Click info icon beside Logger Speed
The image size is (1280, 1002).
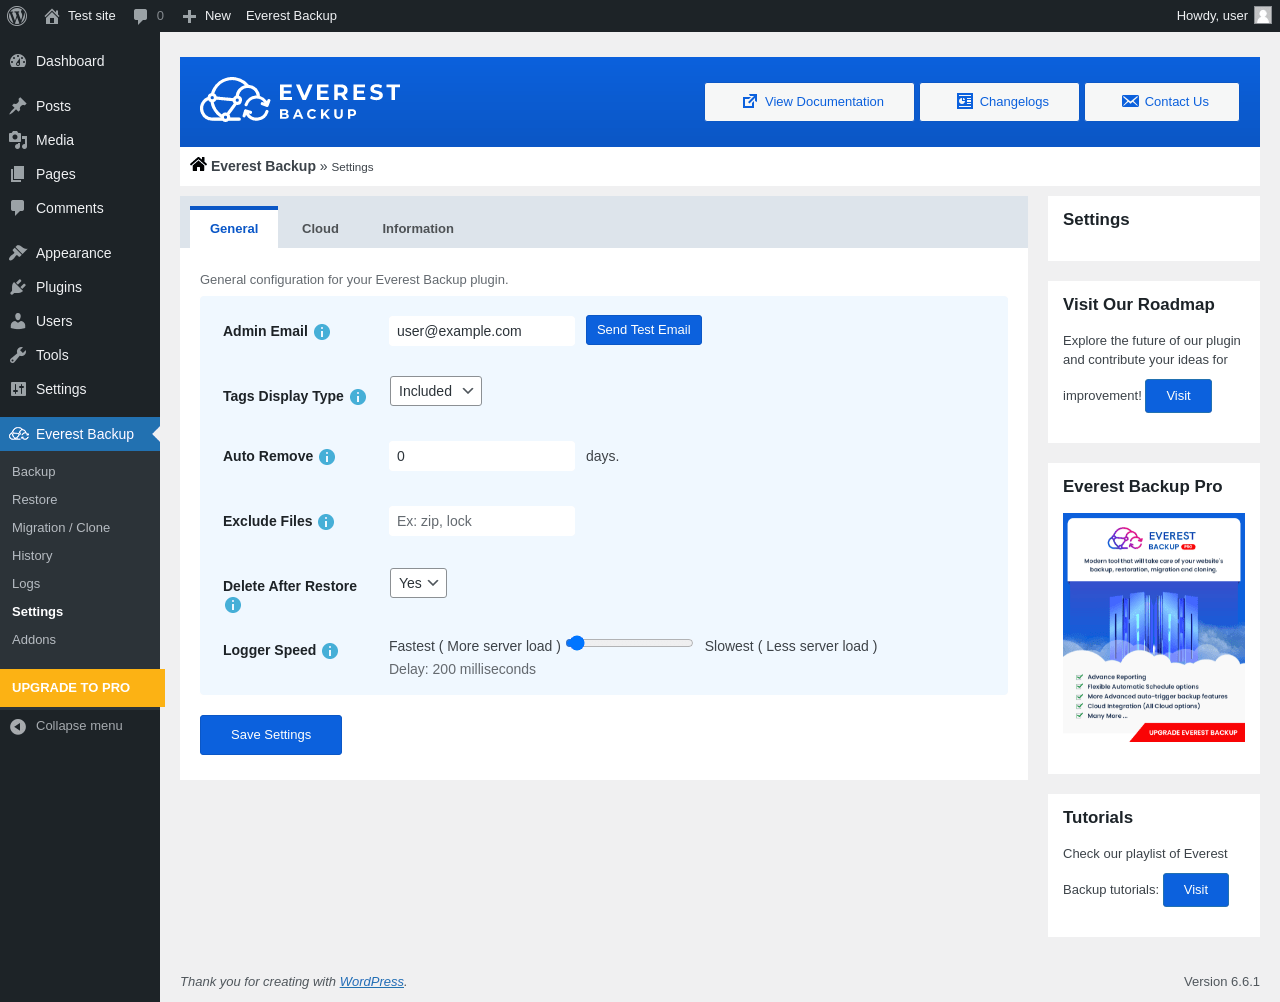point(330,651)
